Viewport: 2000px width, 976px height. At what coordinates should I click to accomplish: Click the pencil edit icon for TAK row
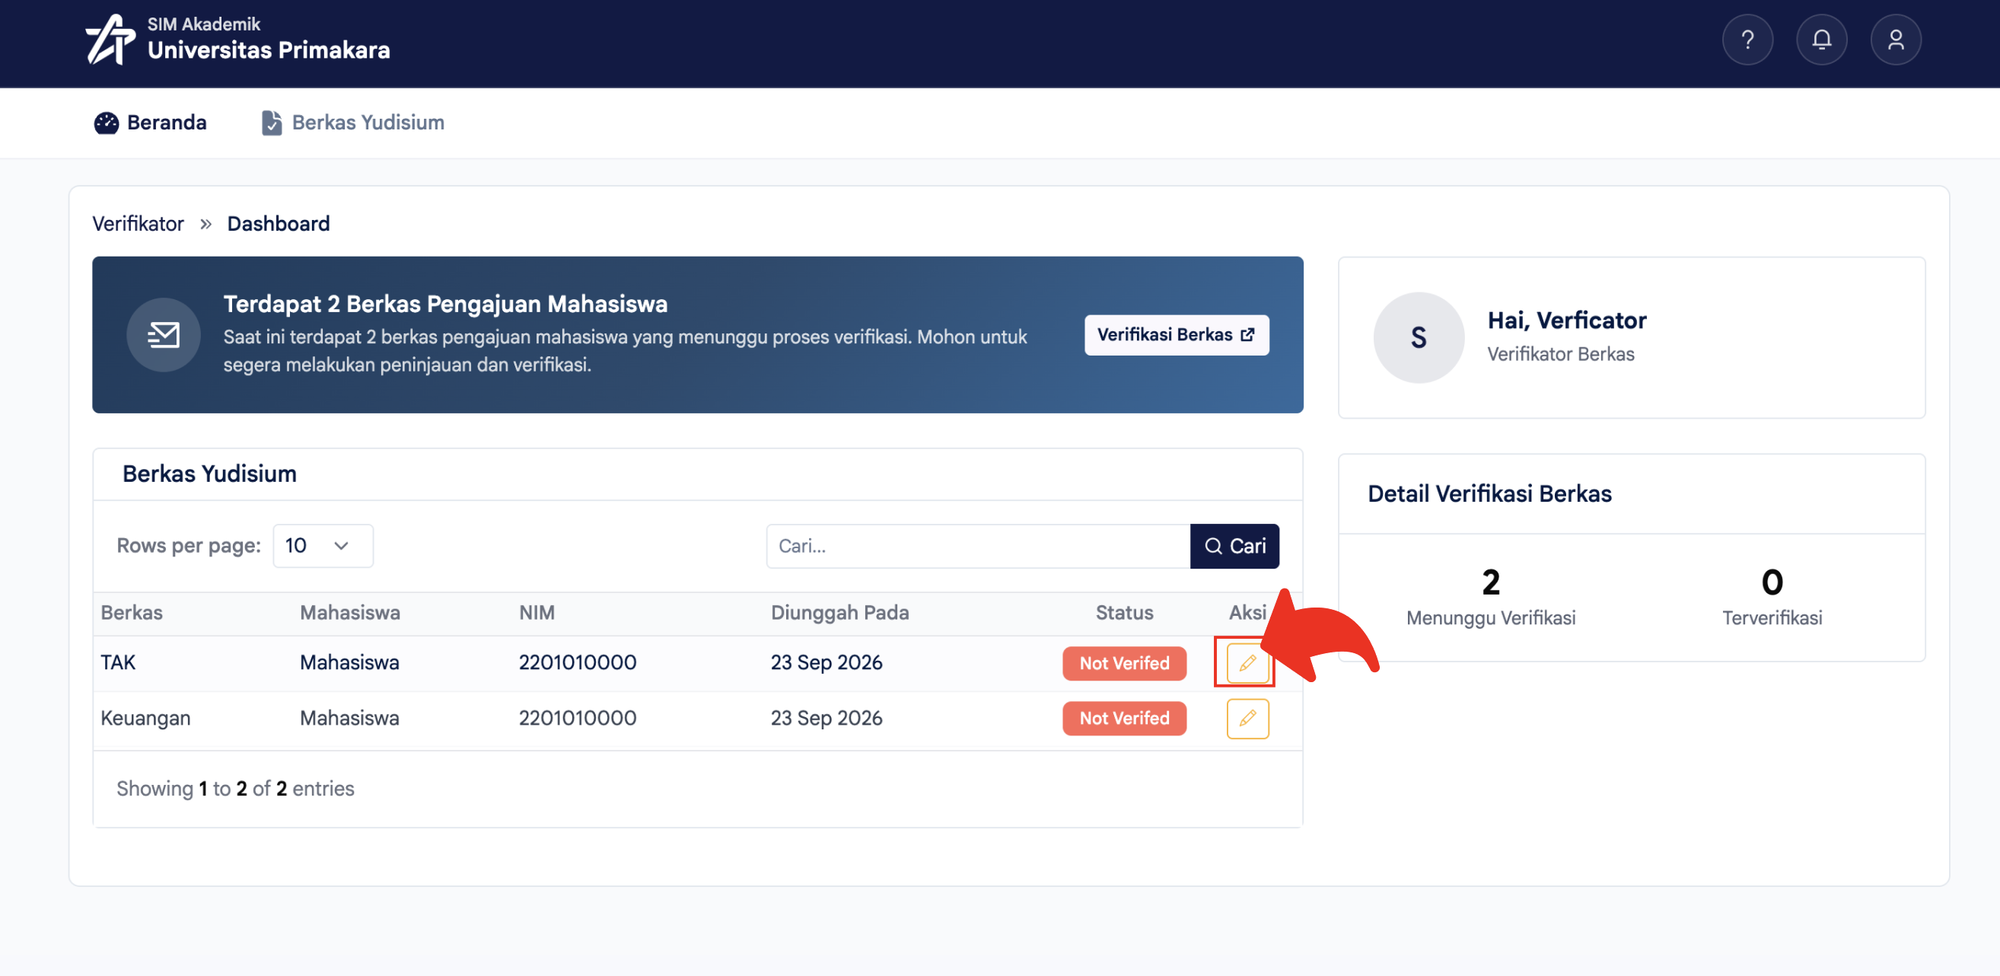[x=1247, y=663]
